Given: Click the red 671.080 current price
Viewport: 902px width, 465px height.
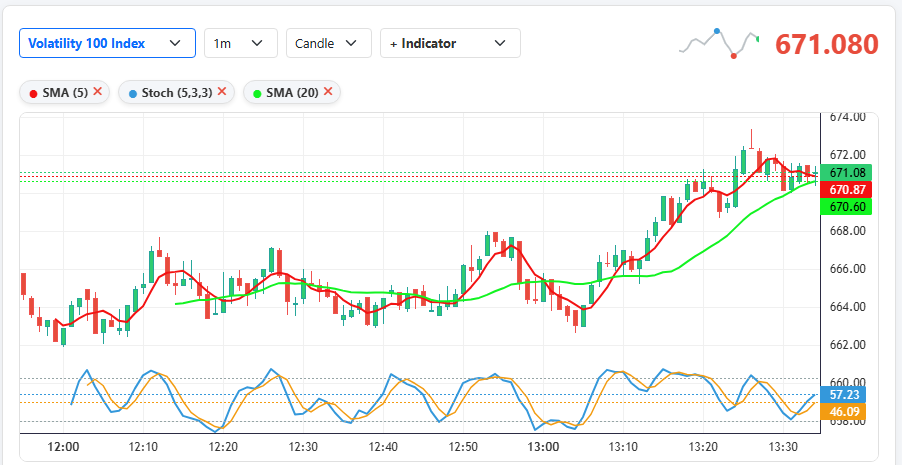Looking at the screenshot, I should tap(827, 44).
